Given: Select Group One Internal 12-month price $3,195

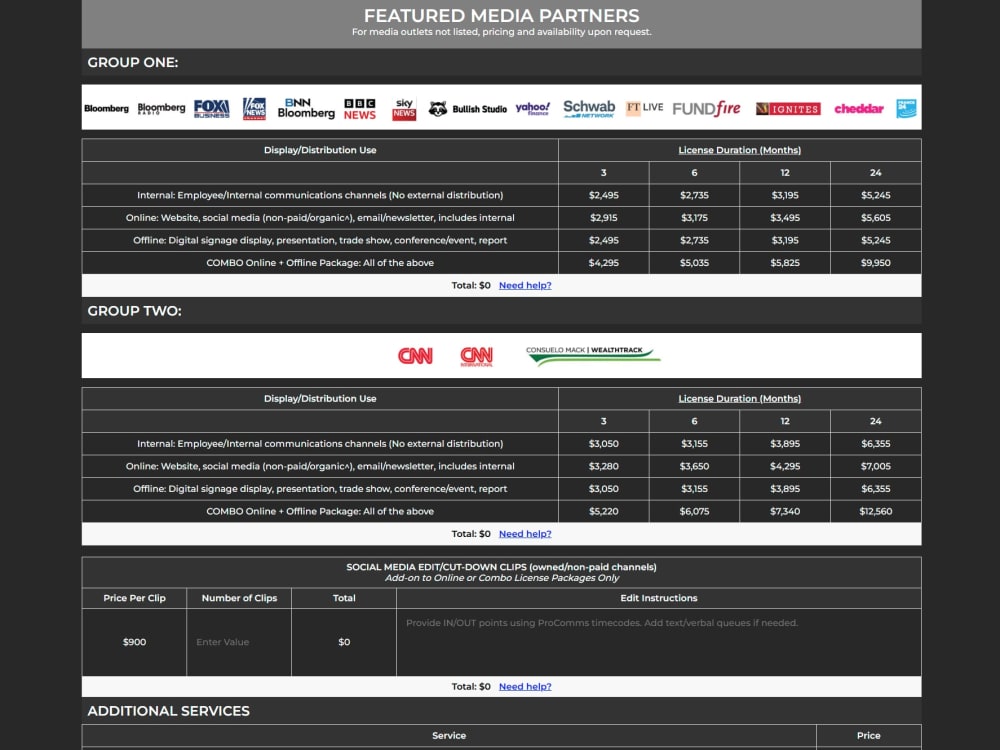Looking at the screenshot, I should [x=785, y=195].
